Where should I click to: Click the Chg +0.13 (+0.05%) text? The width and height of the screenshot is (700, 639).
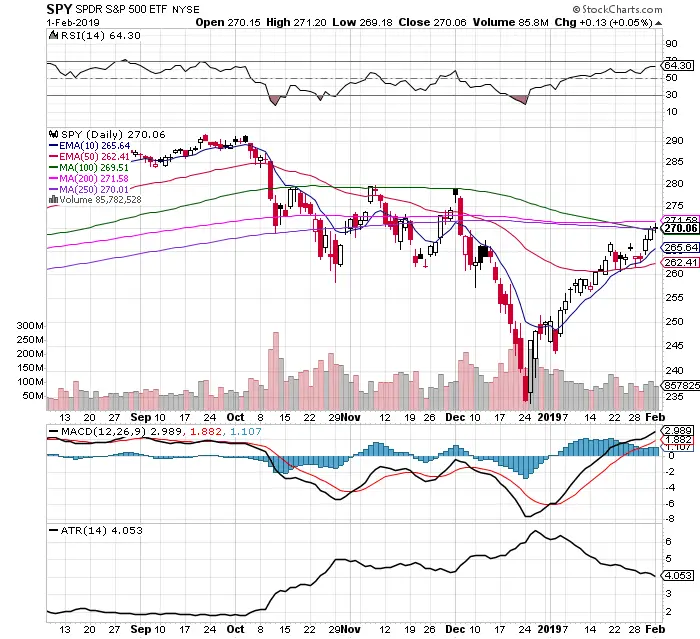[x=604, y=22]
